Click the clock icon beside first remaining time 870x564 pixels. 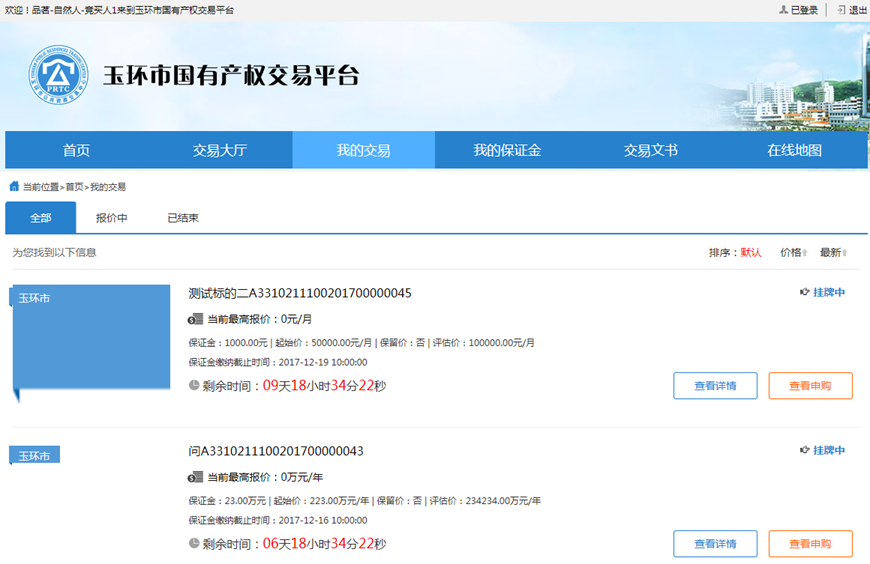[194, 385]
